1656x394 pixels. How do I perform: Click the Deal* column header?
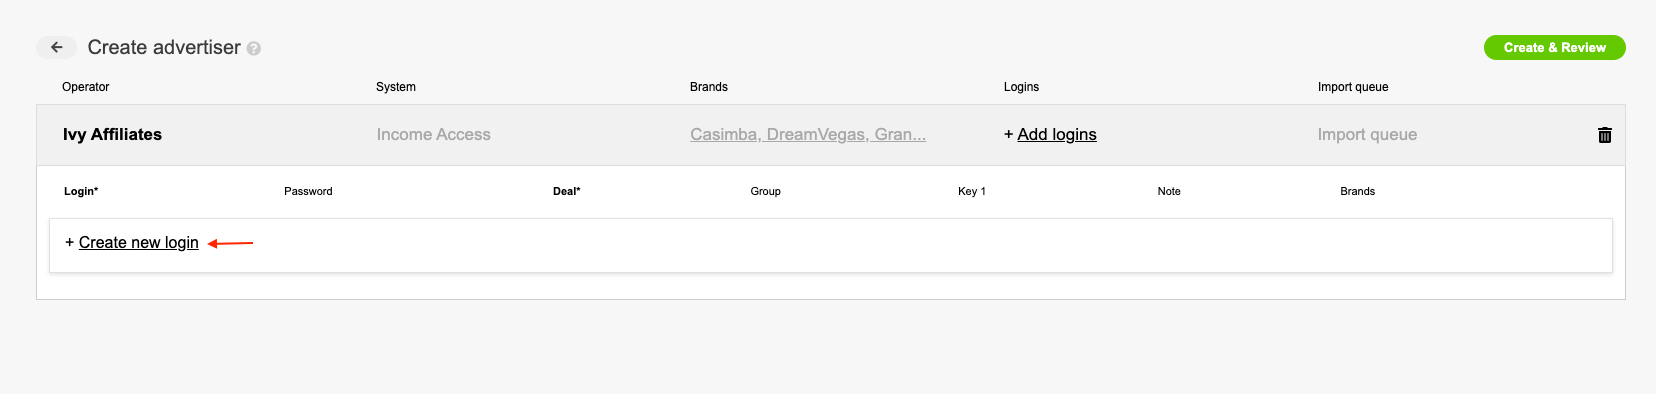(567, 191)
